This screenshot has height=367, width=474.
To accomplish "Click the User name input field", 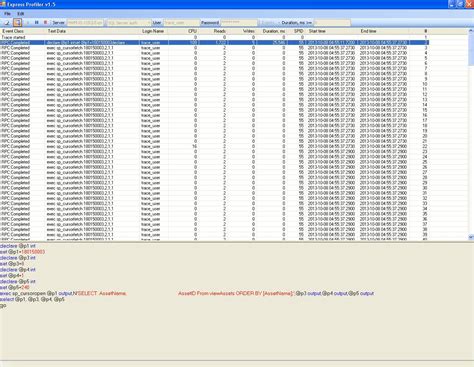I will click(182, 23).
